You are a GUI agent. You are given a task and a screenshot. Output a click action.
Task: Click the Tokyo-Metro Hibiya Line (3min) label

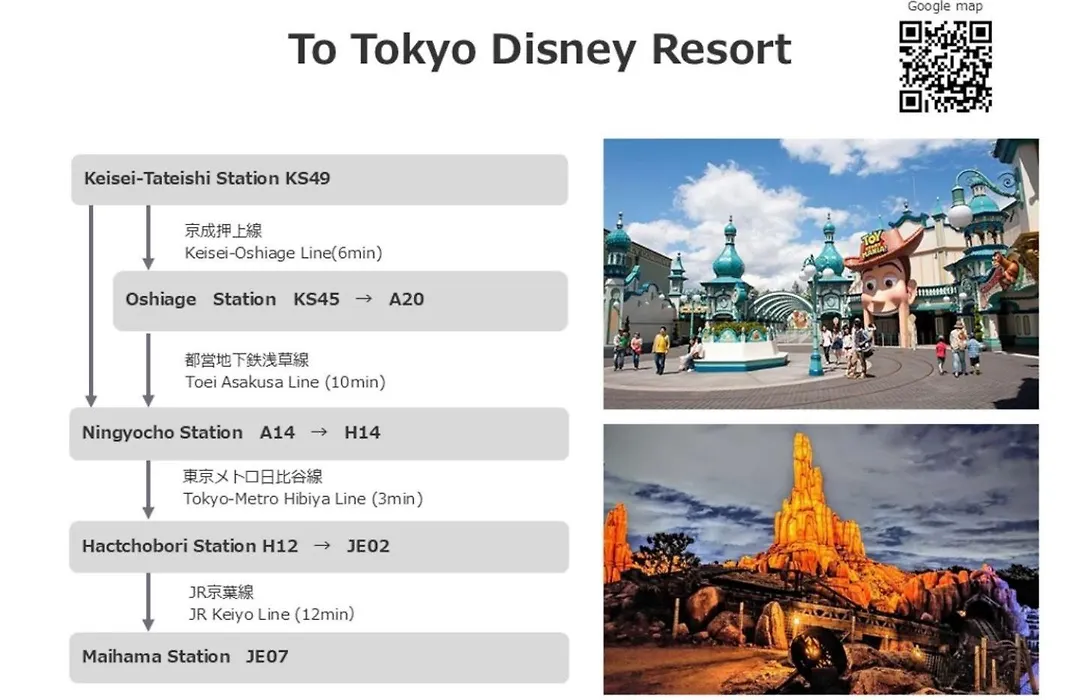(x=302, y=498)
